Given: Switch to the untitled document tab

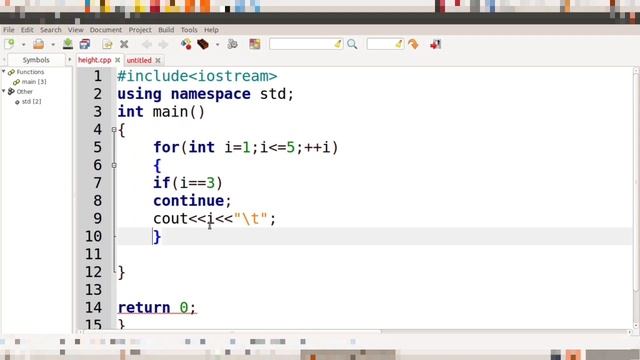Looking at the screenshot, I should pos(139,60).
